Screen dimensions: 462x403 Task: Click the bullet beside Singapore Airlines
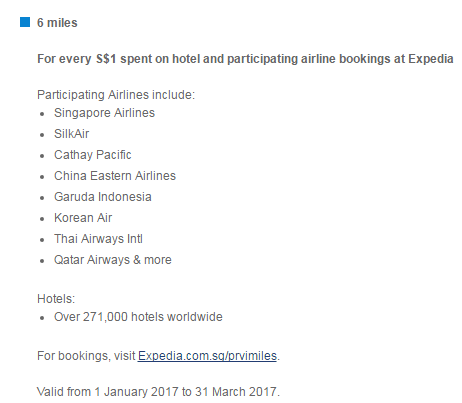tap(42, 114)
